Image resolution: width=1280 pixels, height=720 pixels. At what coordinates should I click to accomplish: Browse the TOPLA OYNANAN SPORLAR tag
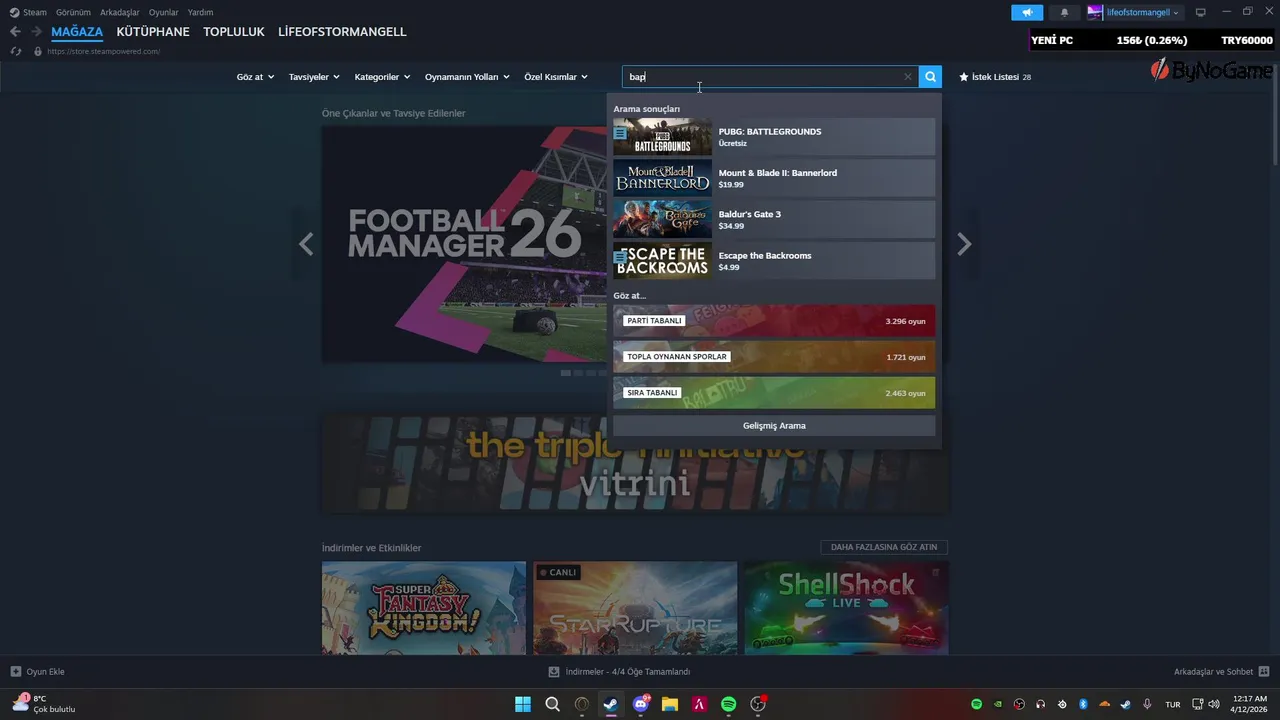pyautogui.click(x=774, y=357)
